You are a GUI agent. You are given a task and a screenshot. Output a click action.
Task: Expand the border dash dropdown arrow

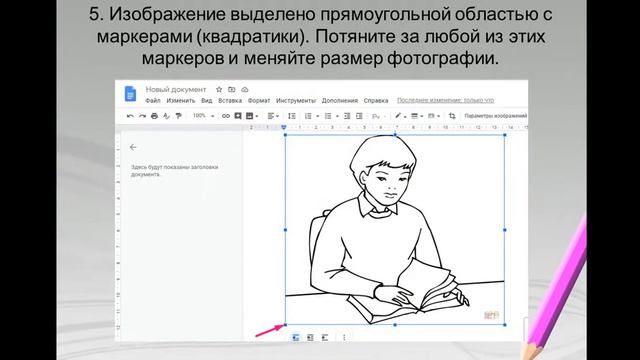click(438, 116)
